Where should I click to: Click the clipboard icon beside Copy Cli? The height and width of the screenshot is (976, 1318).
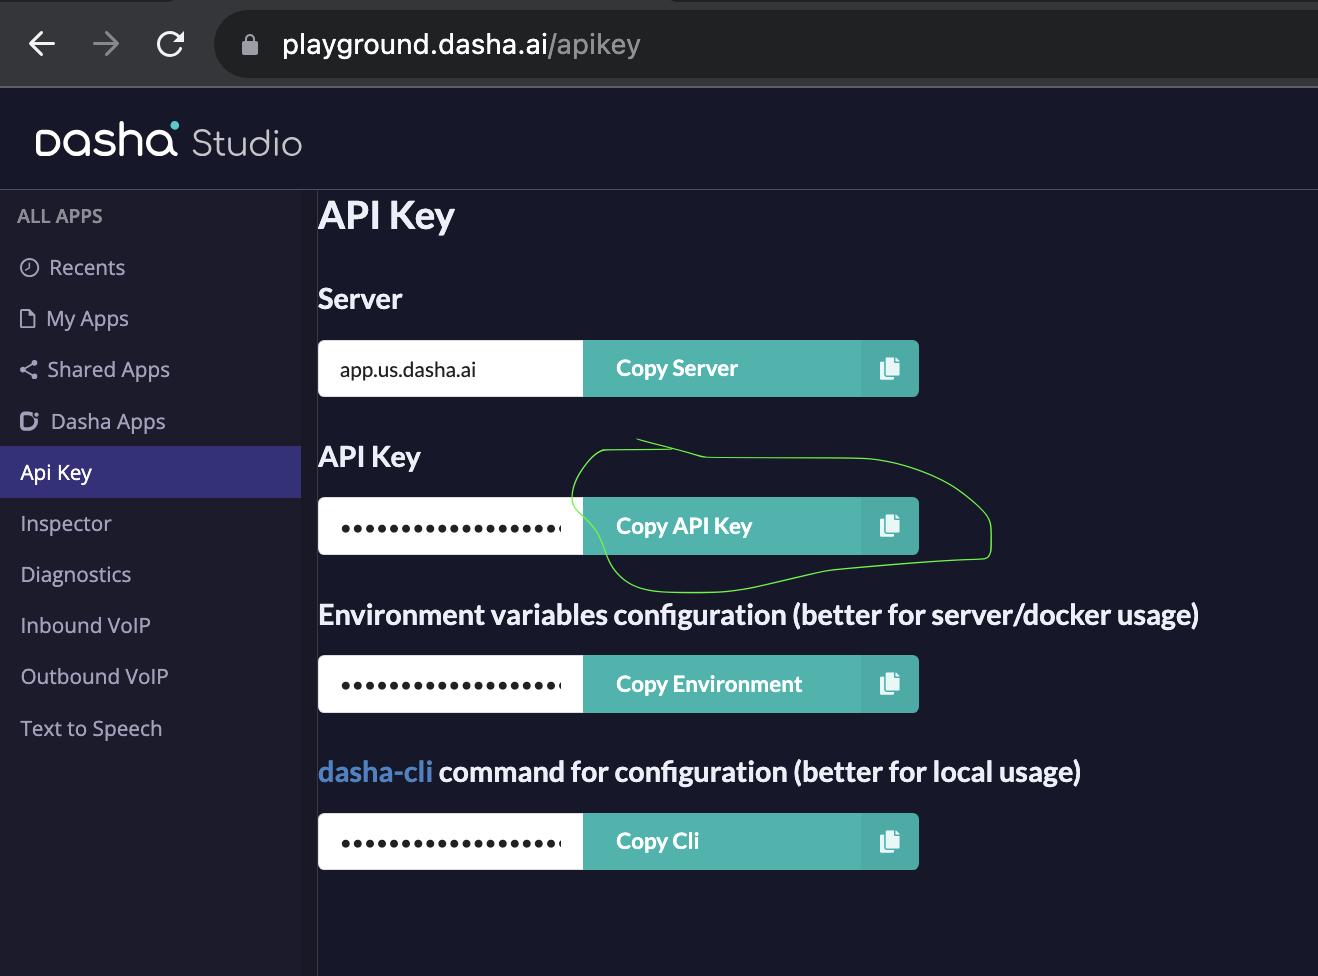coord(889,842)
